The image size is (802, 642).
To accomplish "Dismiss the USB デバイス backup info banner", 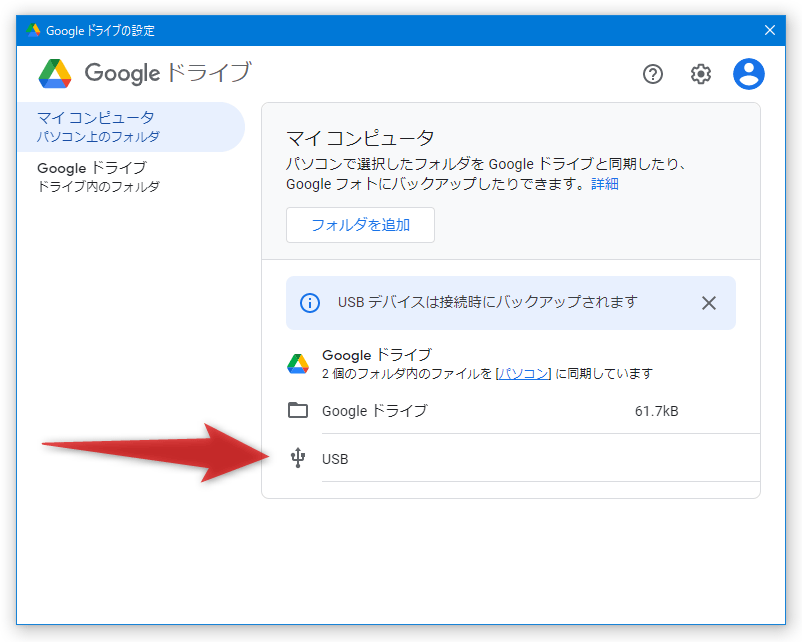I will [708, 303].
